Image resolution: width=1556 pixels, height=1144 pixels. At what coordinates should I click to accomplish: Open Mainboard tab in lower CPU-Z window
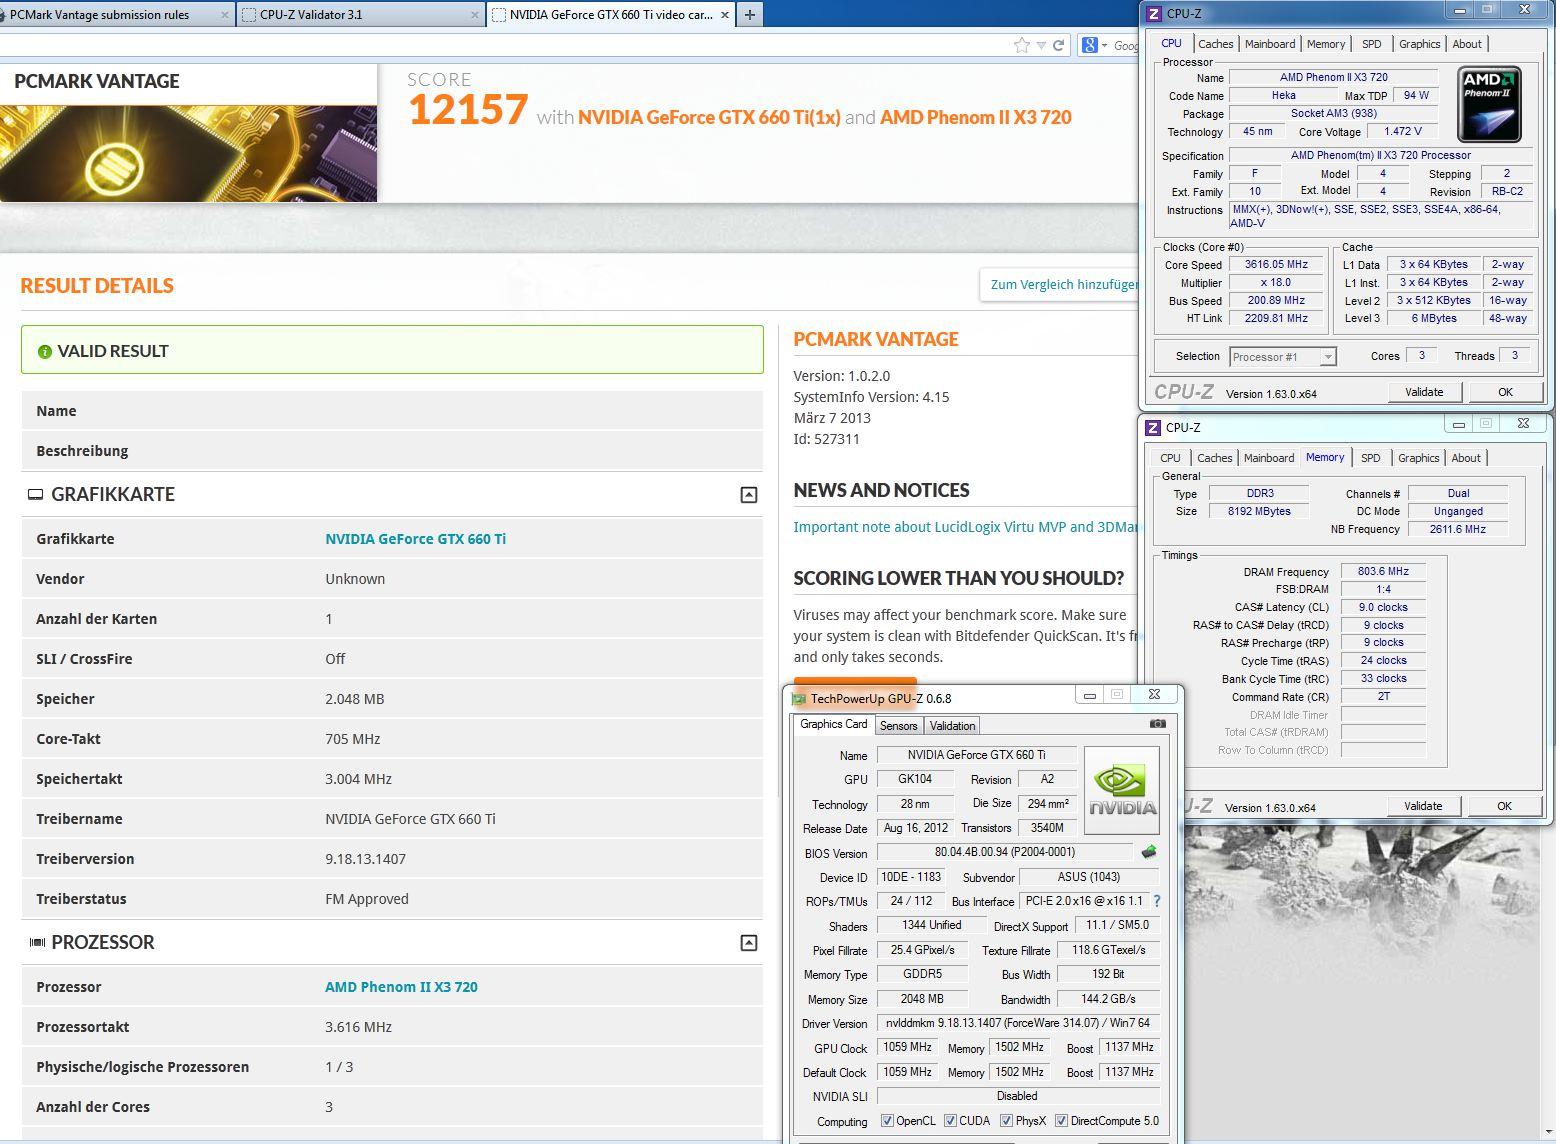pyautogui.click(x=1269, y=458)
